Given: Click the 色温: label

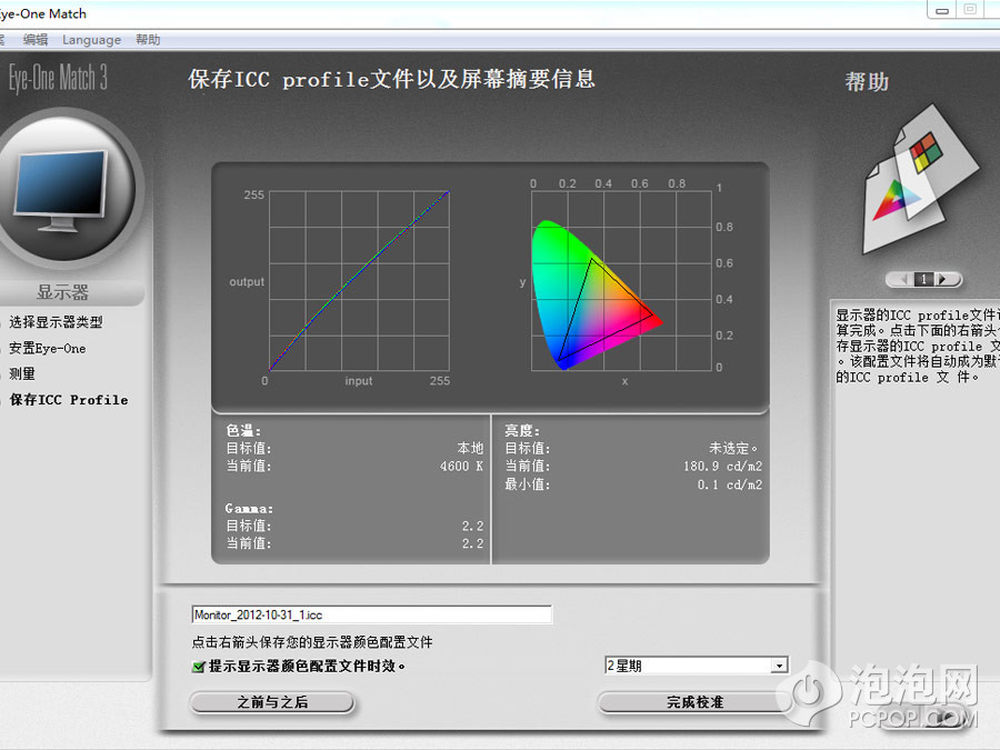Looking at the screenshot, I should pos(244,430).
